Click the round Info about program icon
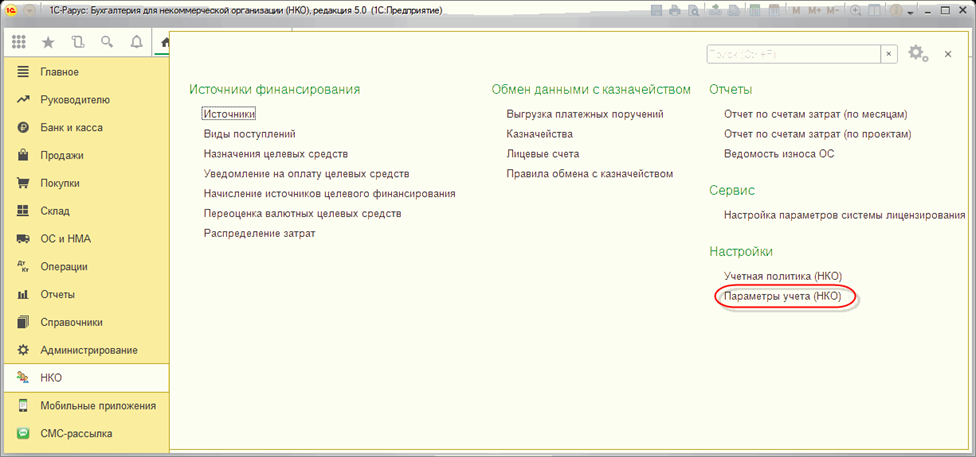Viewport: 976px width, 457px height. click(896, 11)
